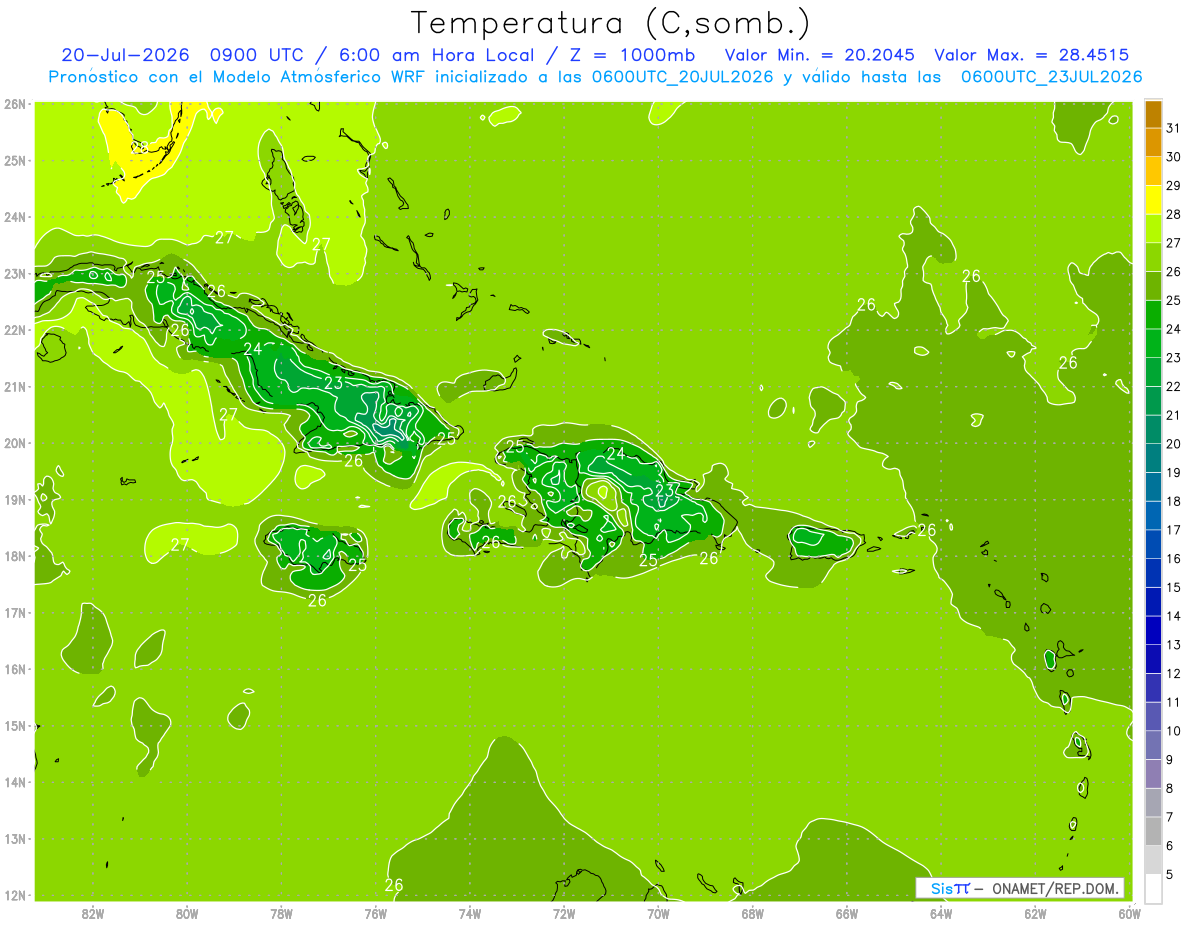The width and height of the screenshot is (1200, 927).
Task: Click the '74W' longitude axis label
Action: pyautogui.click(x=470, y=913)
